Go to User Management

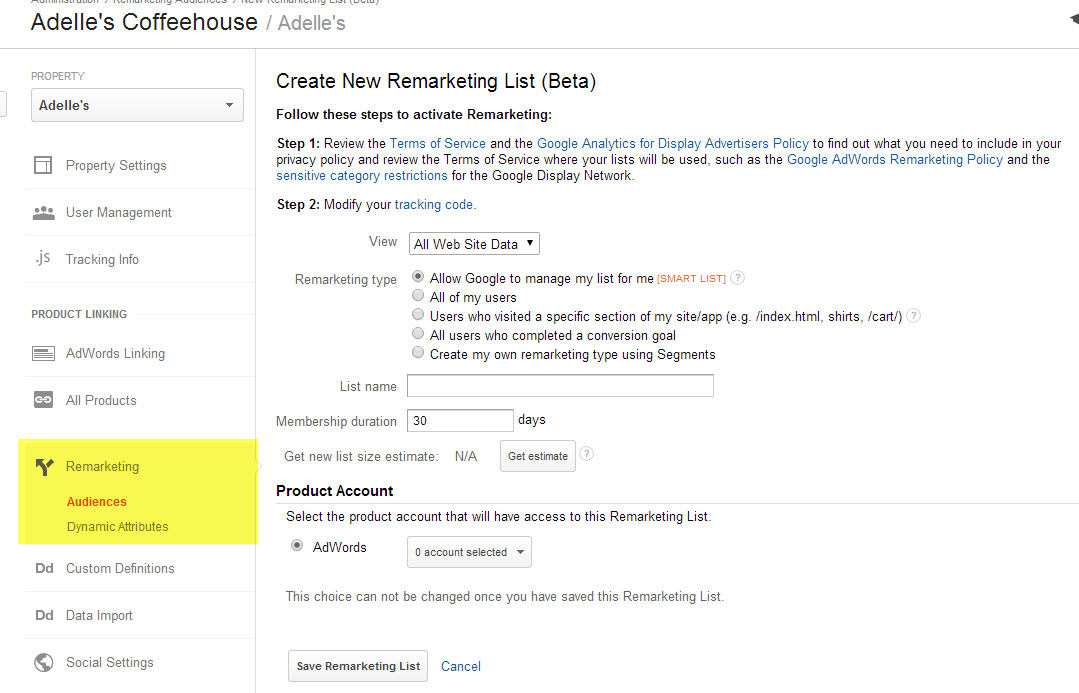tap(118, 213)
